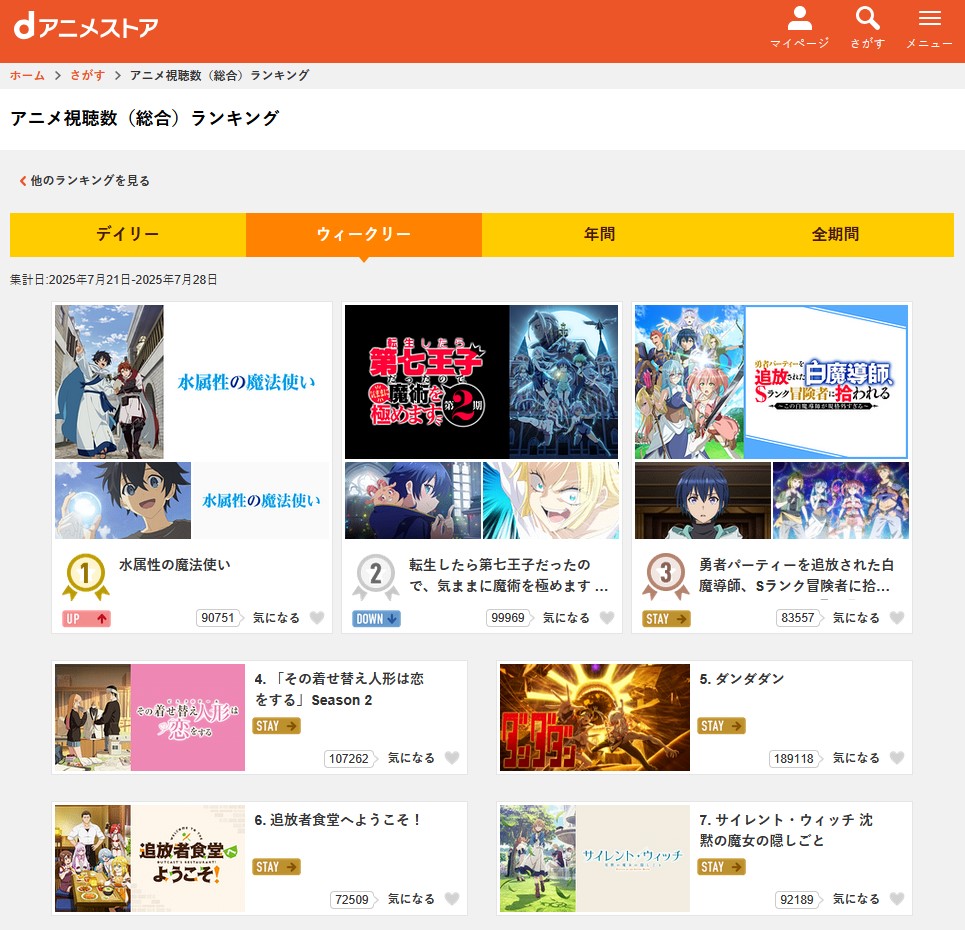Click bronze rank 3 medal icon
Viewport: 965px width, 930px height.
pos(665,576)
